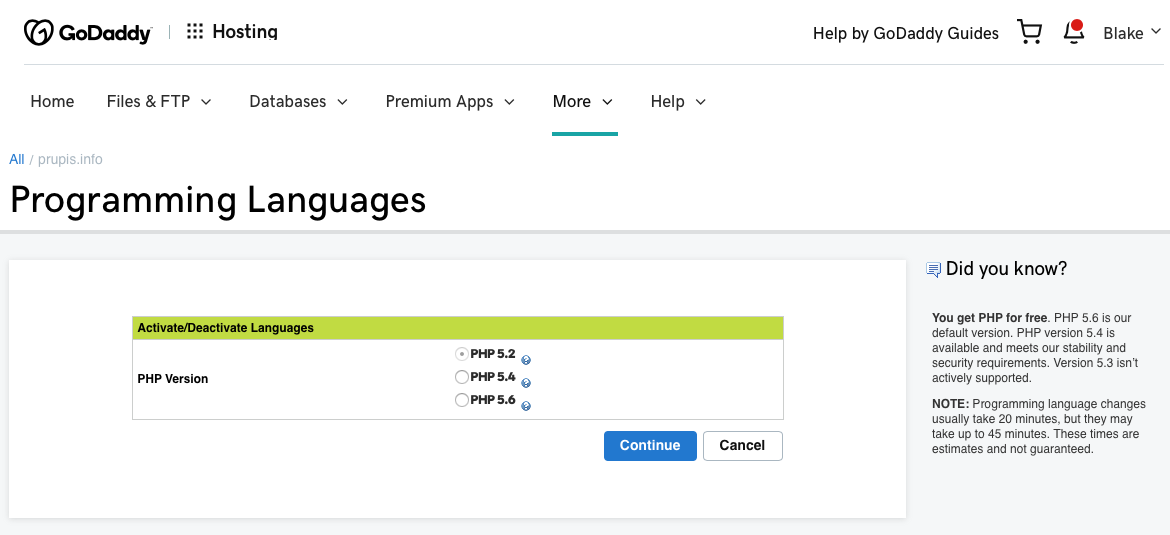View notifications via the bell icon
The image size is (1170, 535).
(1074, 32)
